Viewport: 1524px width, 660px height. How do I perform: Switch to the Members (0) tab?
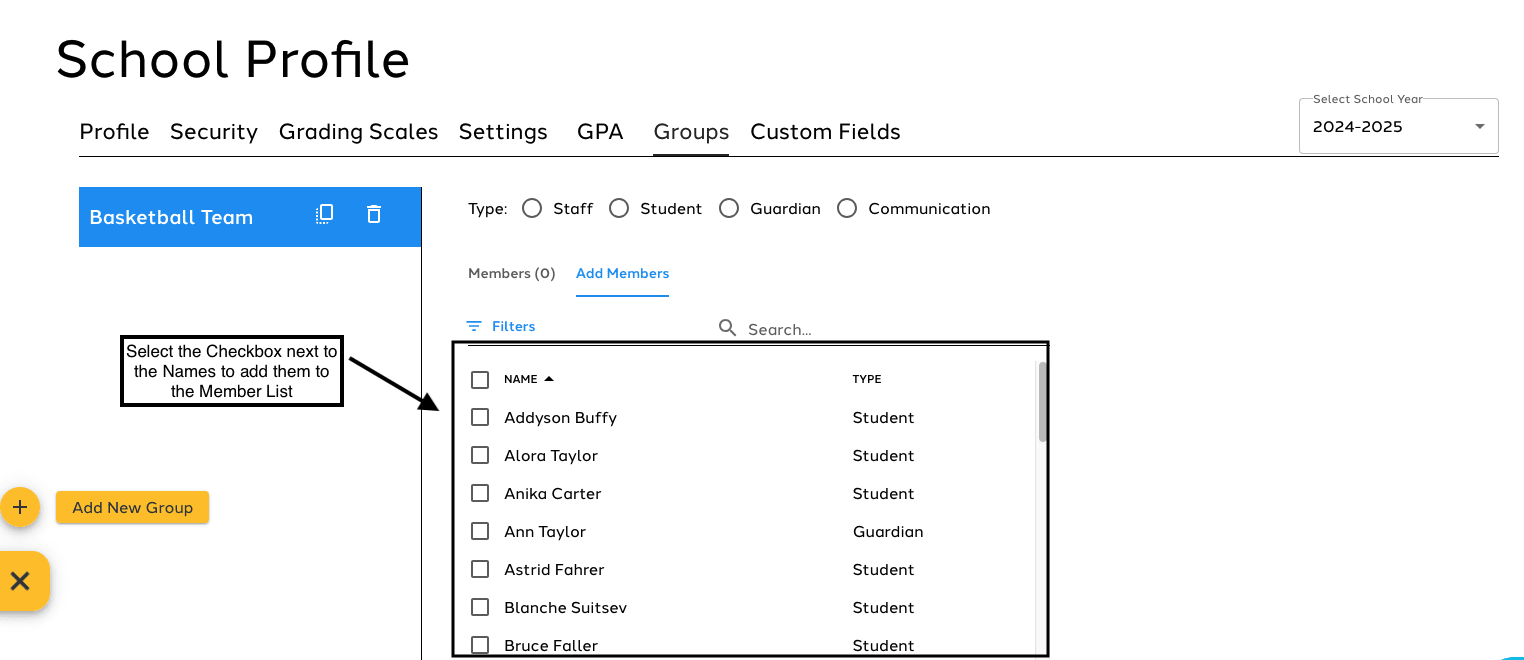tap(511, 273)
